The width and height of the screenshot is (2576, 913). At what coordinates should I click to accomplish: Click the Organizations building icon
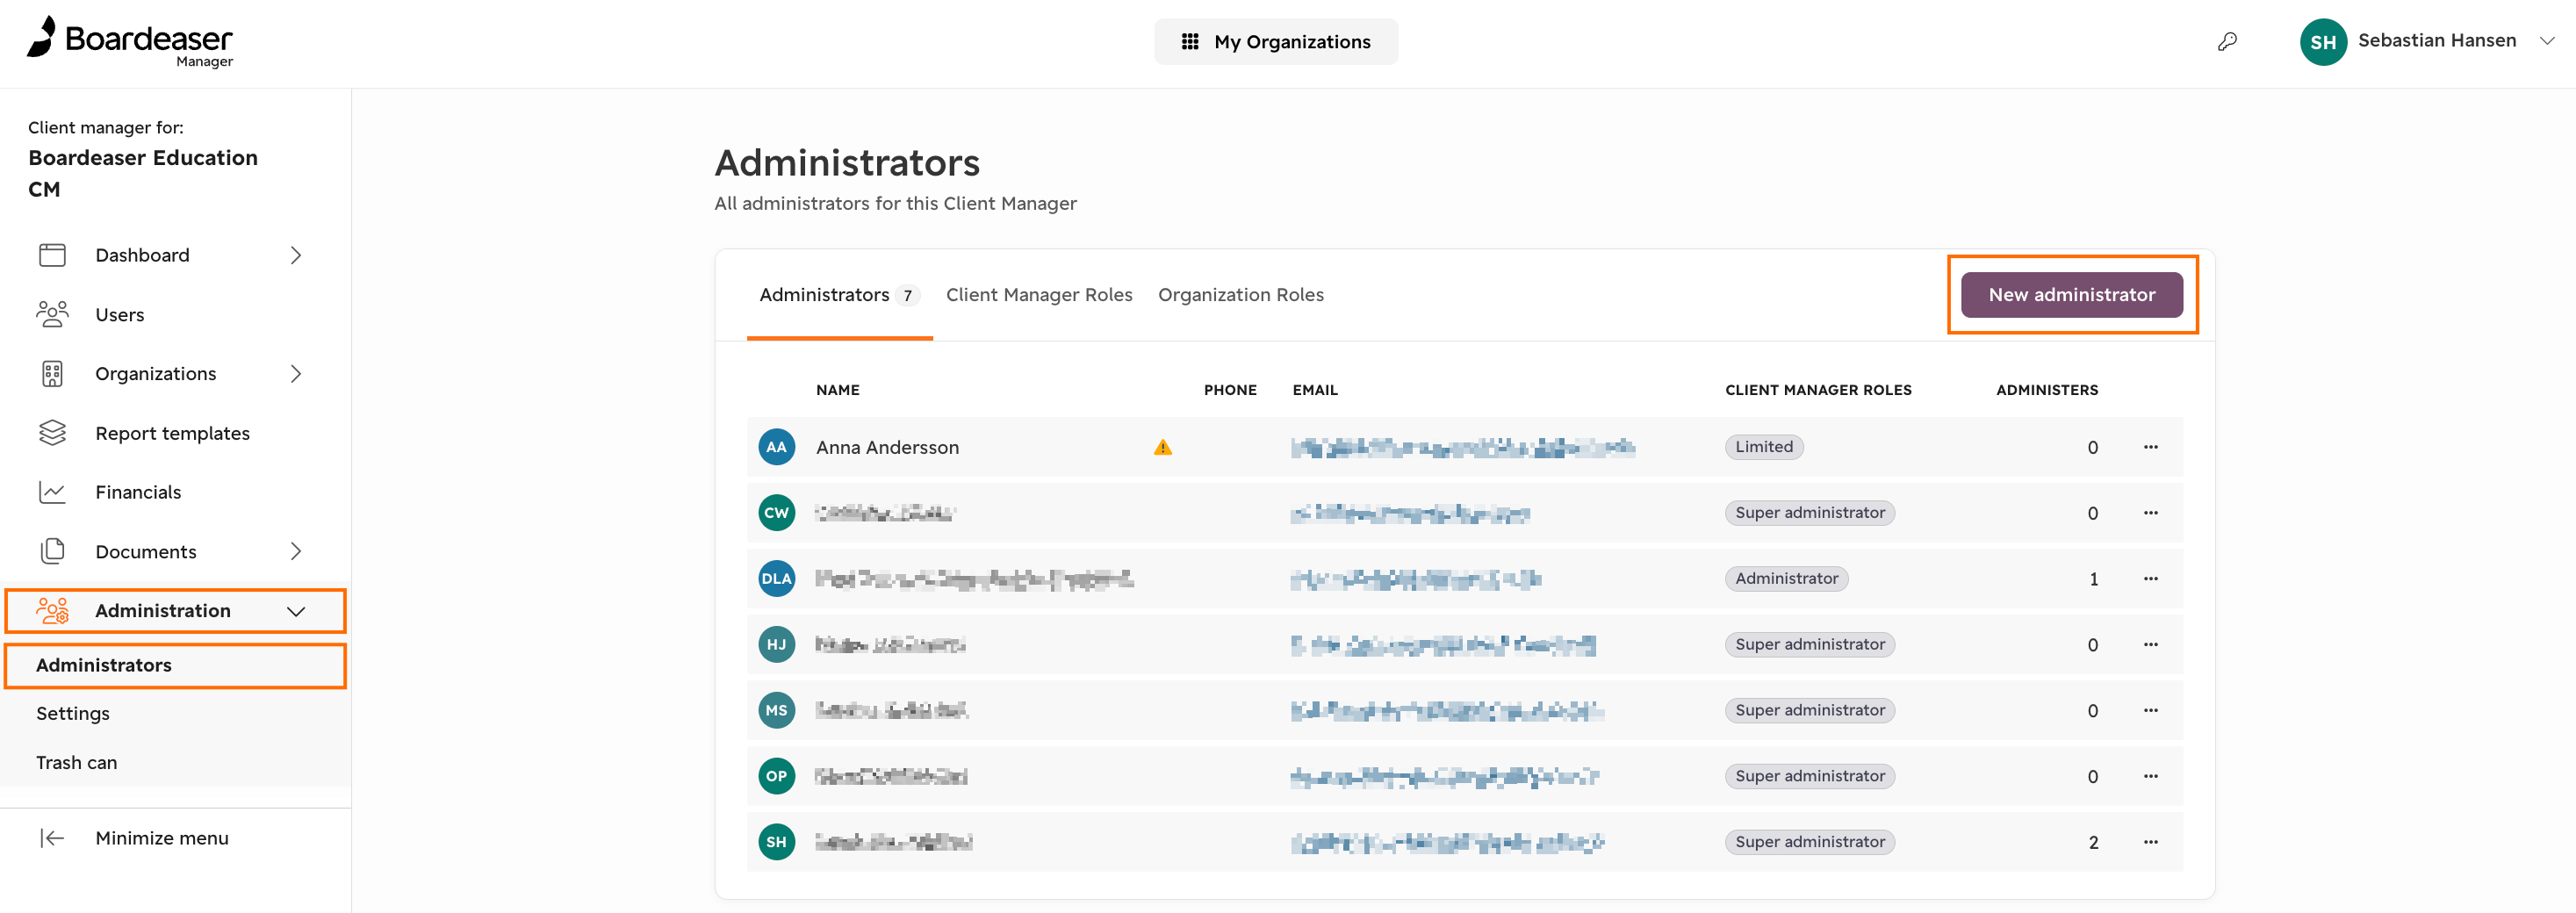52,374
